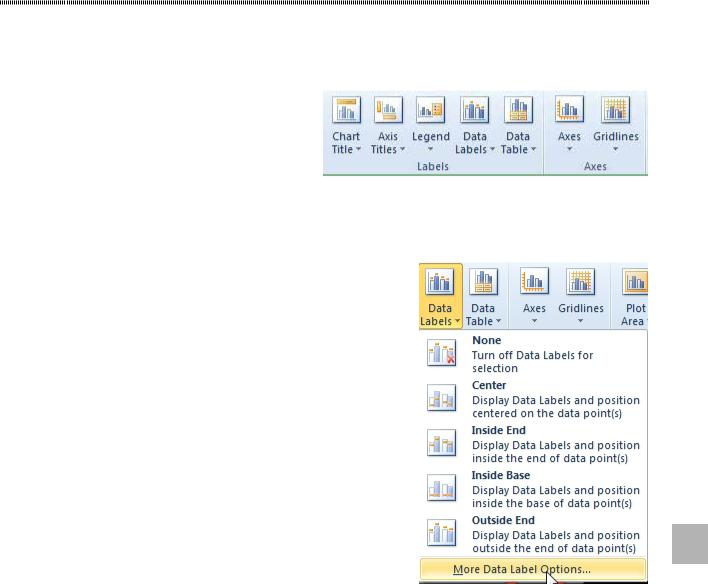Image resolution: width=708 pixels, height=584 pixels.
Task: Click the 'Axes' group caption below Gridlines
Action: coord(595,166)
